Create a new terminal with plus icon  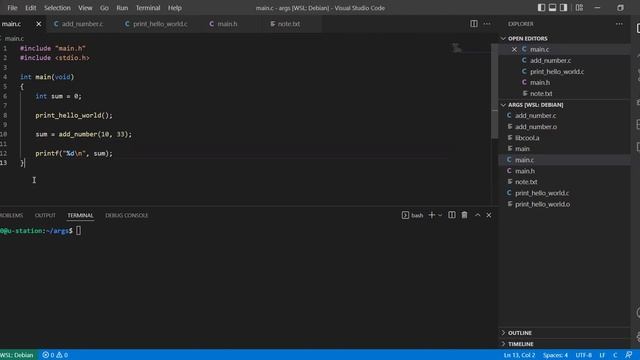tap(431, 215)
